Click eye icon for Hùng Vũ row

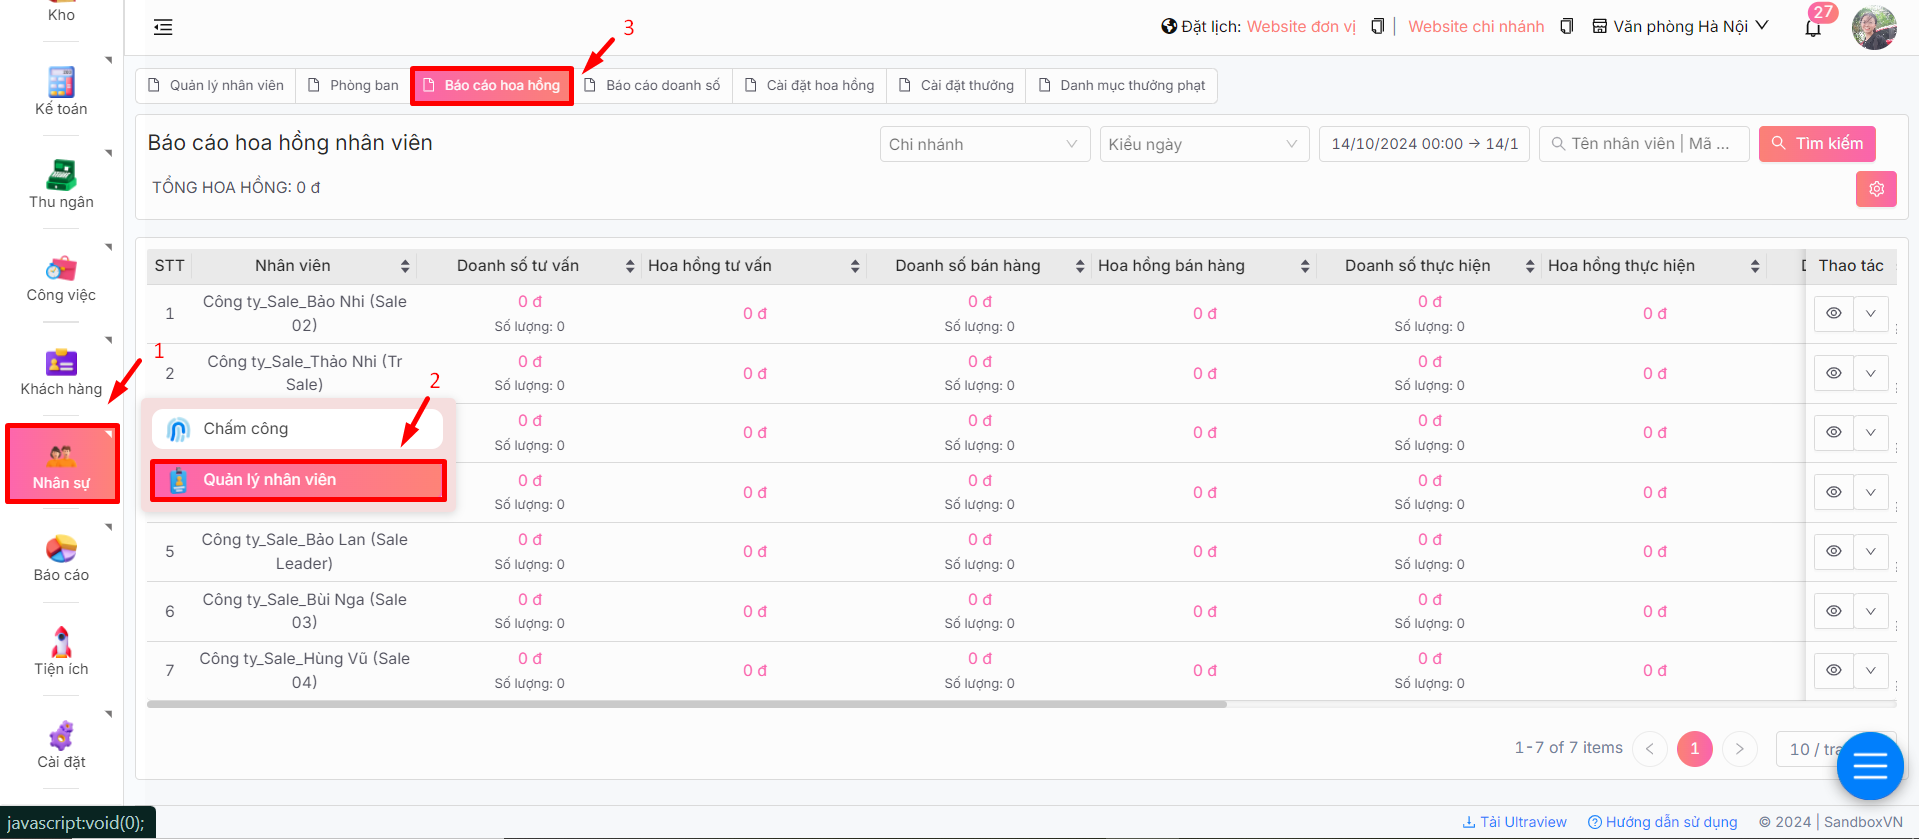[x=1833, y=671]
